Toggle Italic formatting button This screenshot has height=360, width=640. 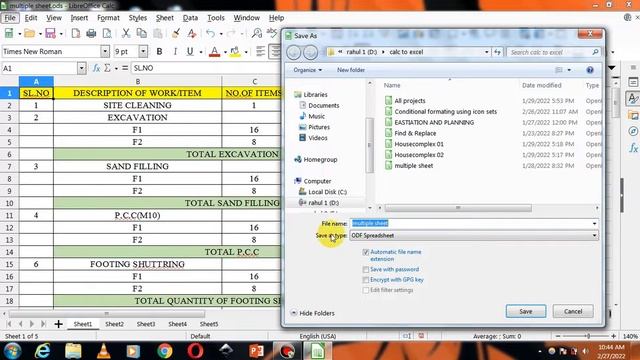point(175,51)
